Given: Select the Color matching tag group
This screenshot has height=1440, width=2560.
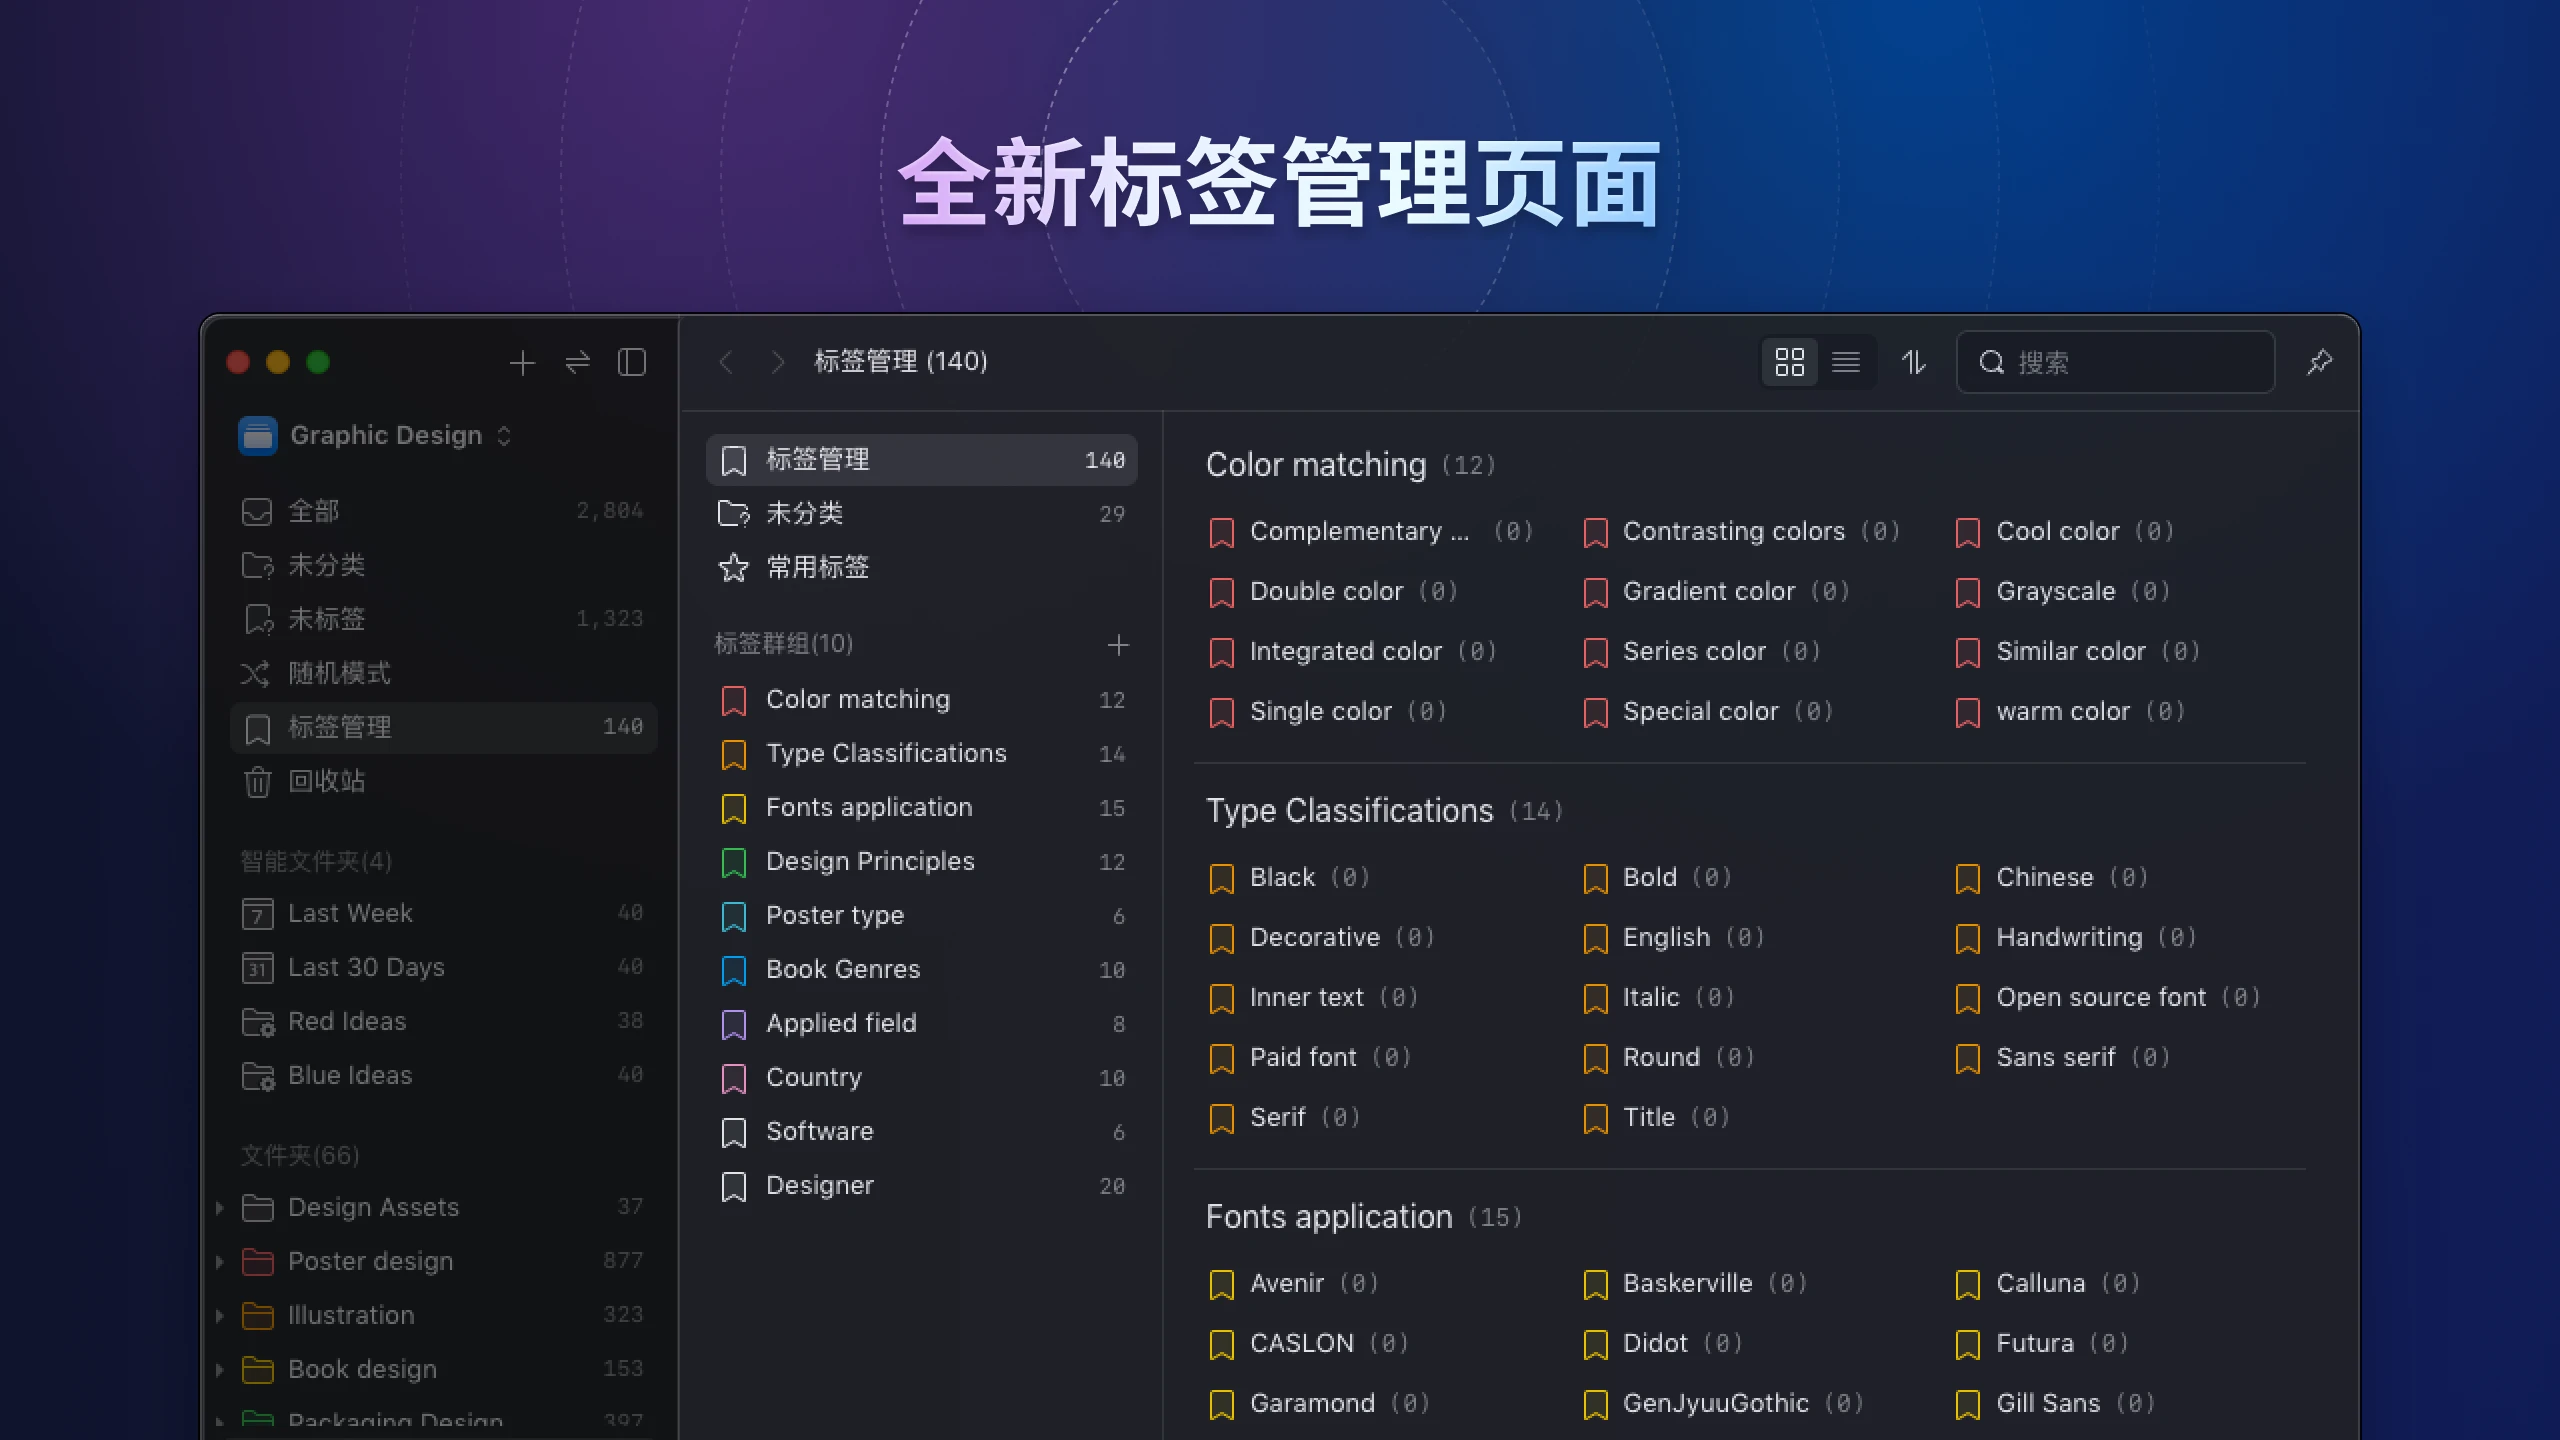Looking at the screenshot, I should (x=921, y=700).
